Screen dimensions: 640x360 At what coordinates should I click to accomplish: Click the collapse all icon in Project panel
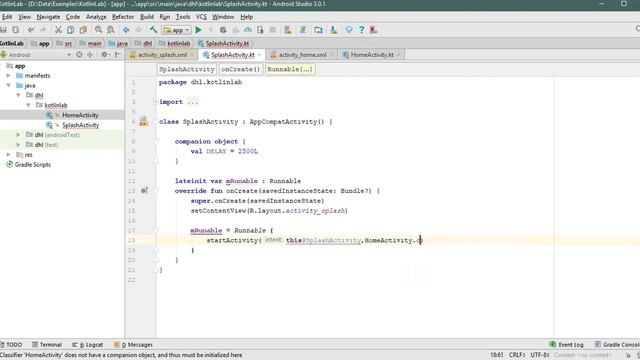pos(90,54)
